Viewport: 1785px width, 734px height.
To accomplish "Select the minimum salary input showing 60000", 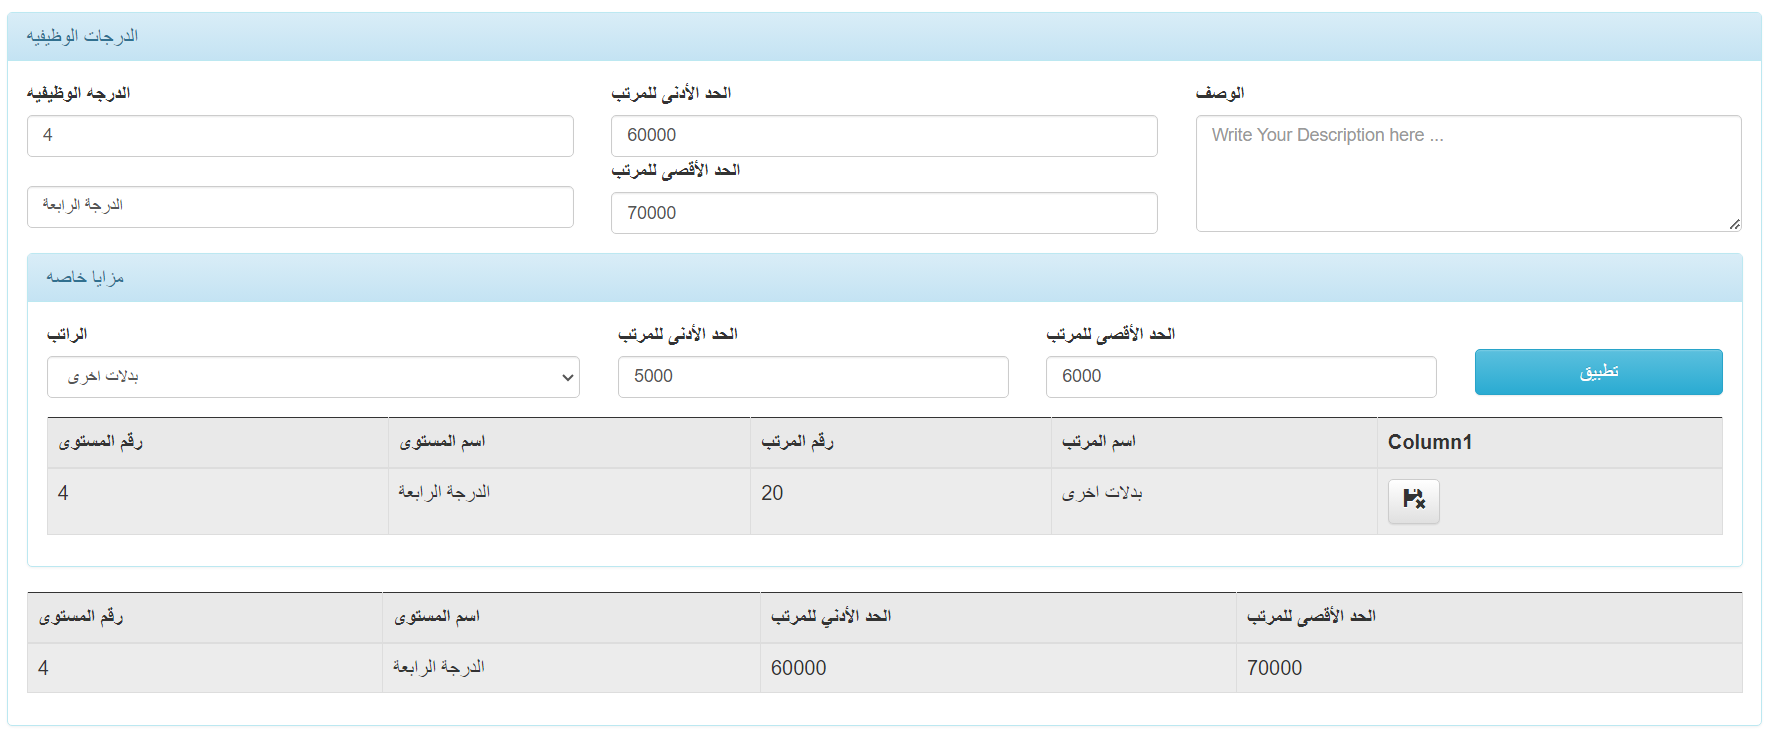I will tap(884, 136).
